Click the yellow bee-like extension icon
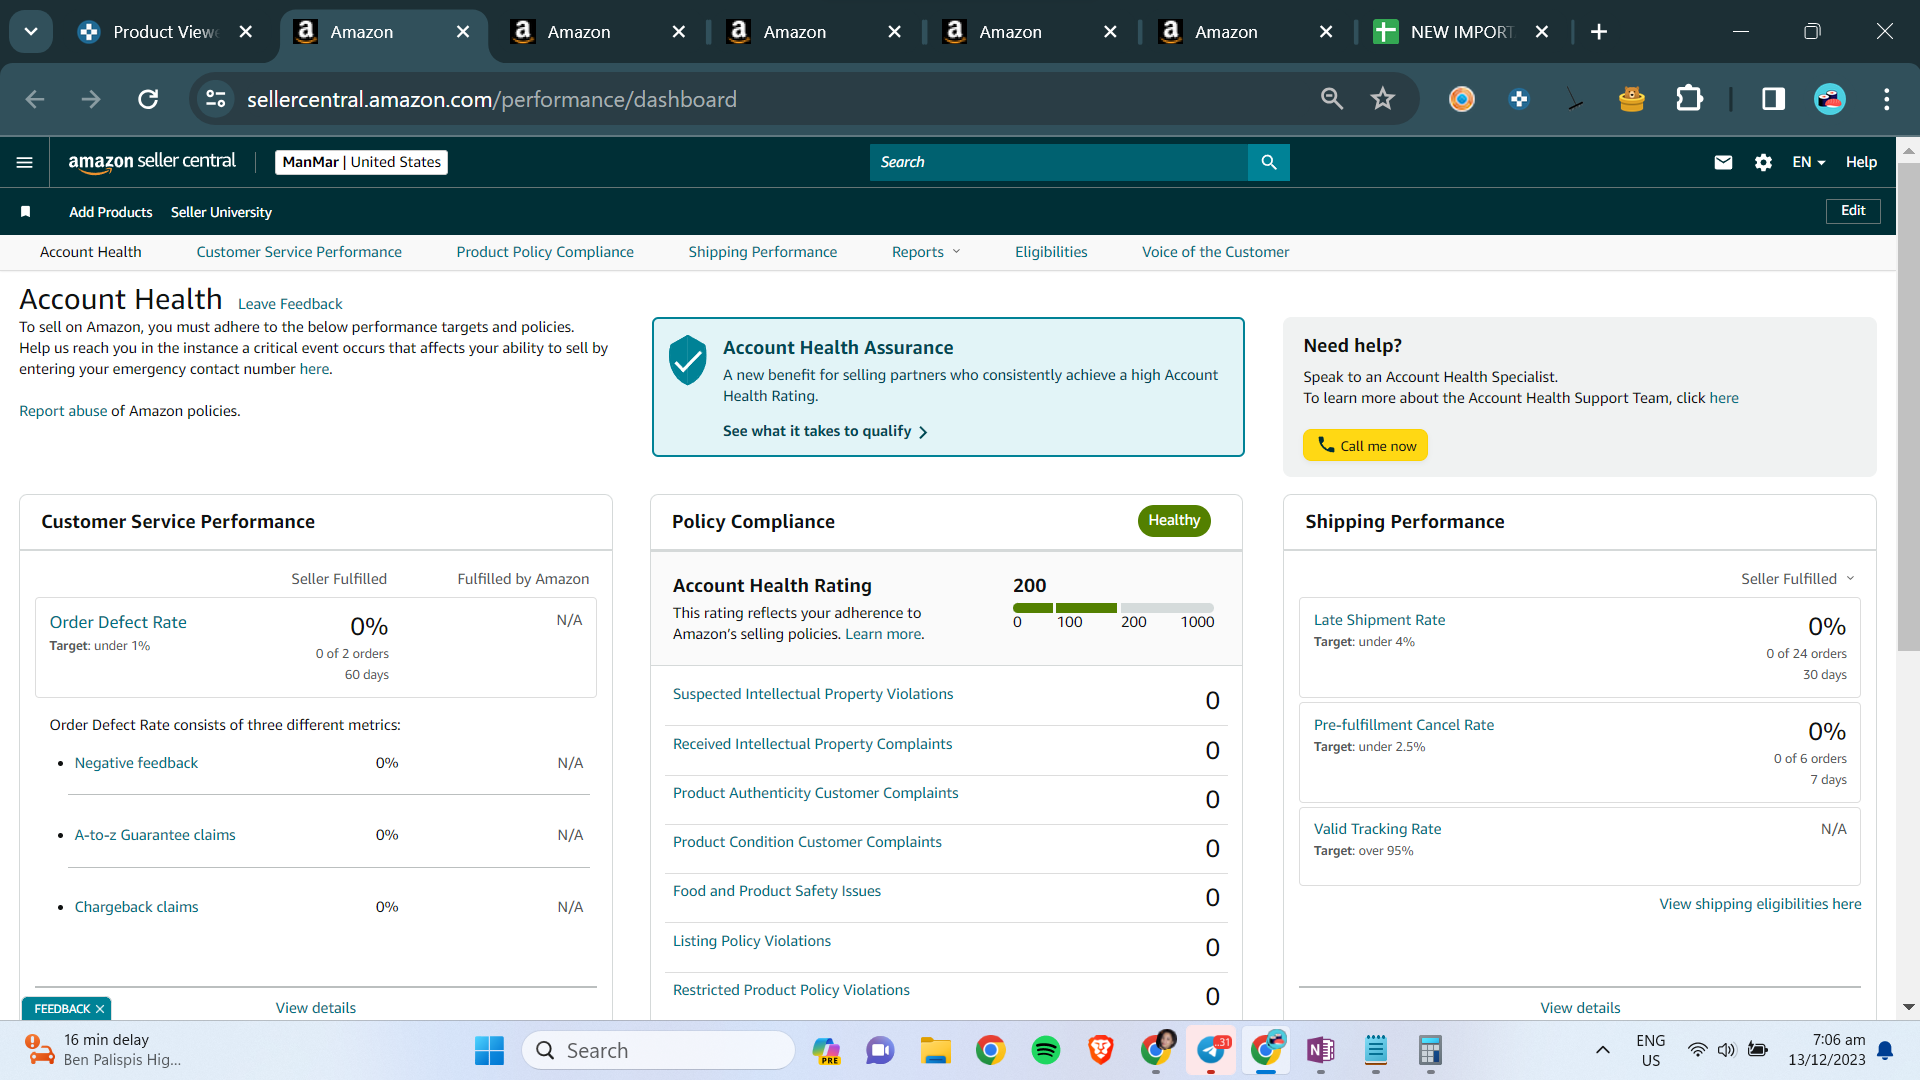Image resolution: width=1920 pixels, height=1080 pixels. pos(1632,99)
